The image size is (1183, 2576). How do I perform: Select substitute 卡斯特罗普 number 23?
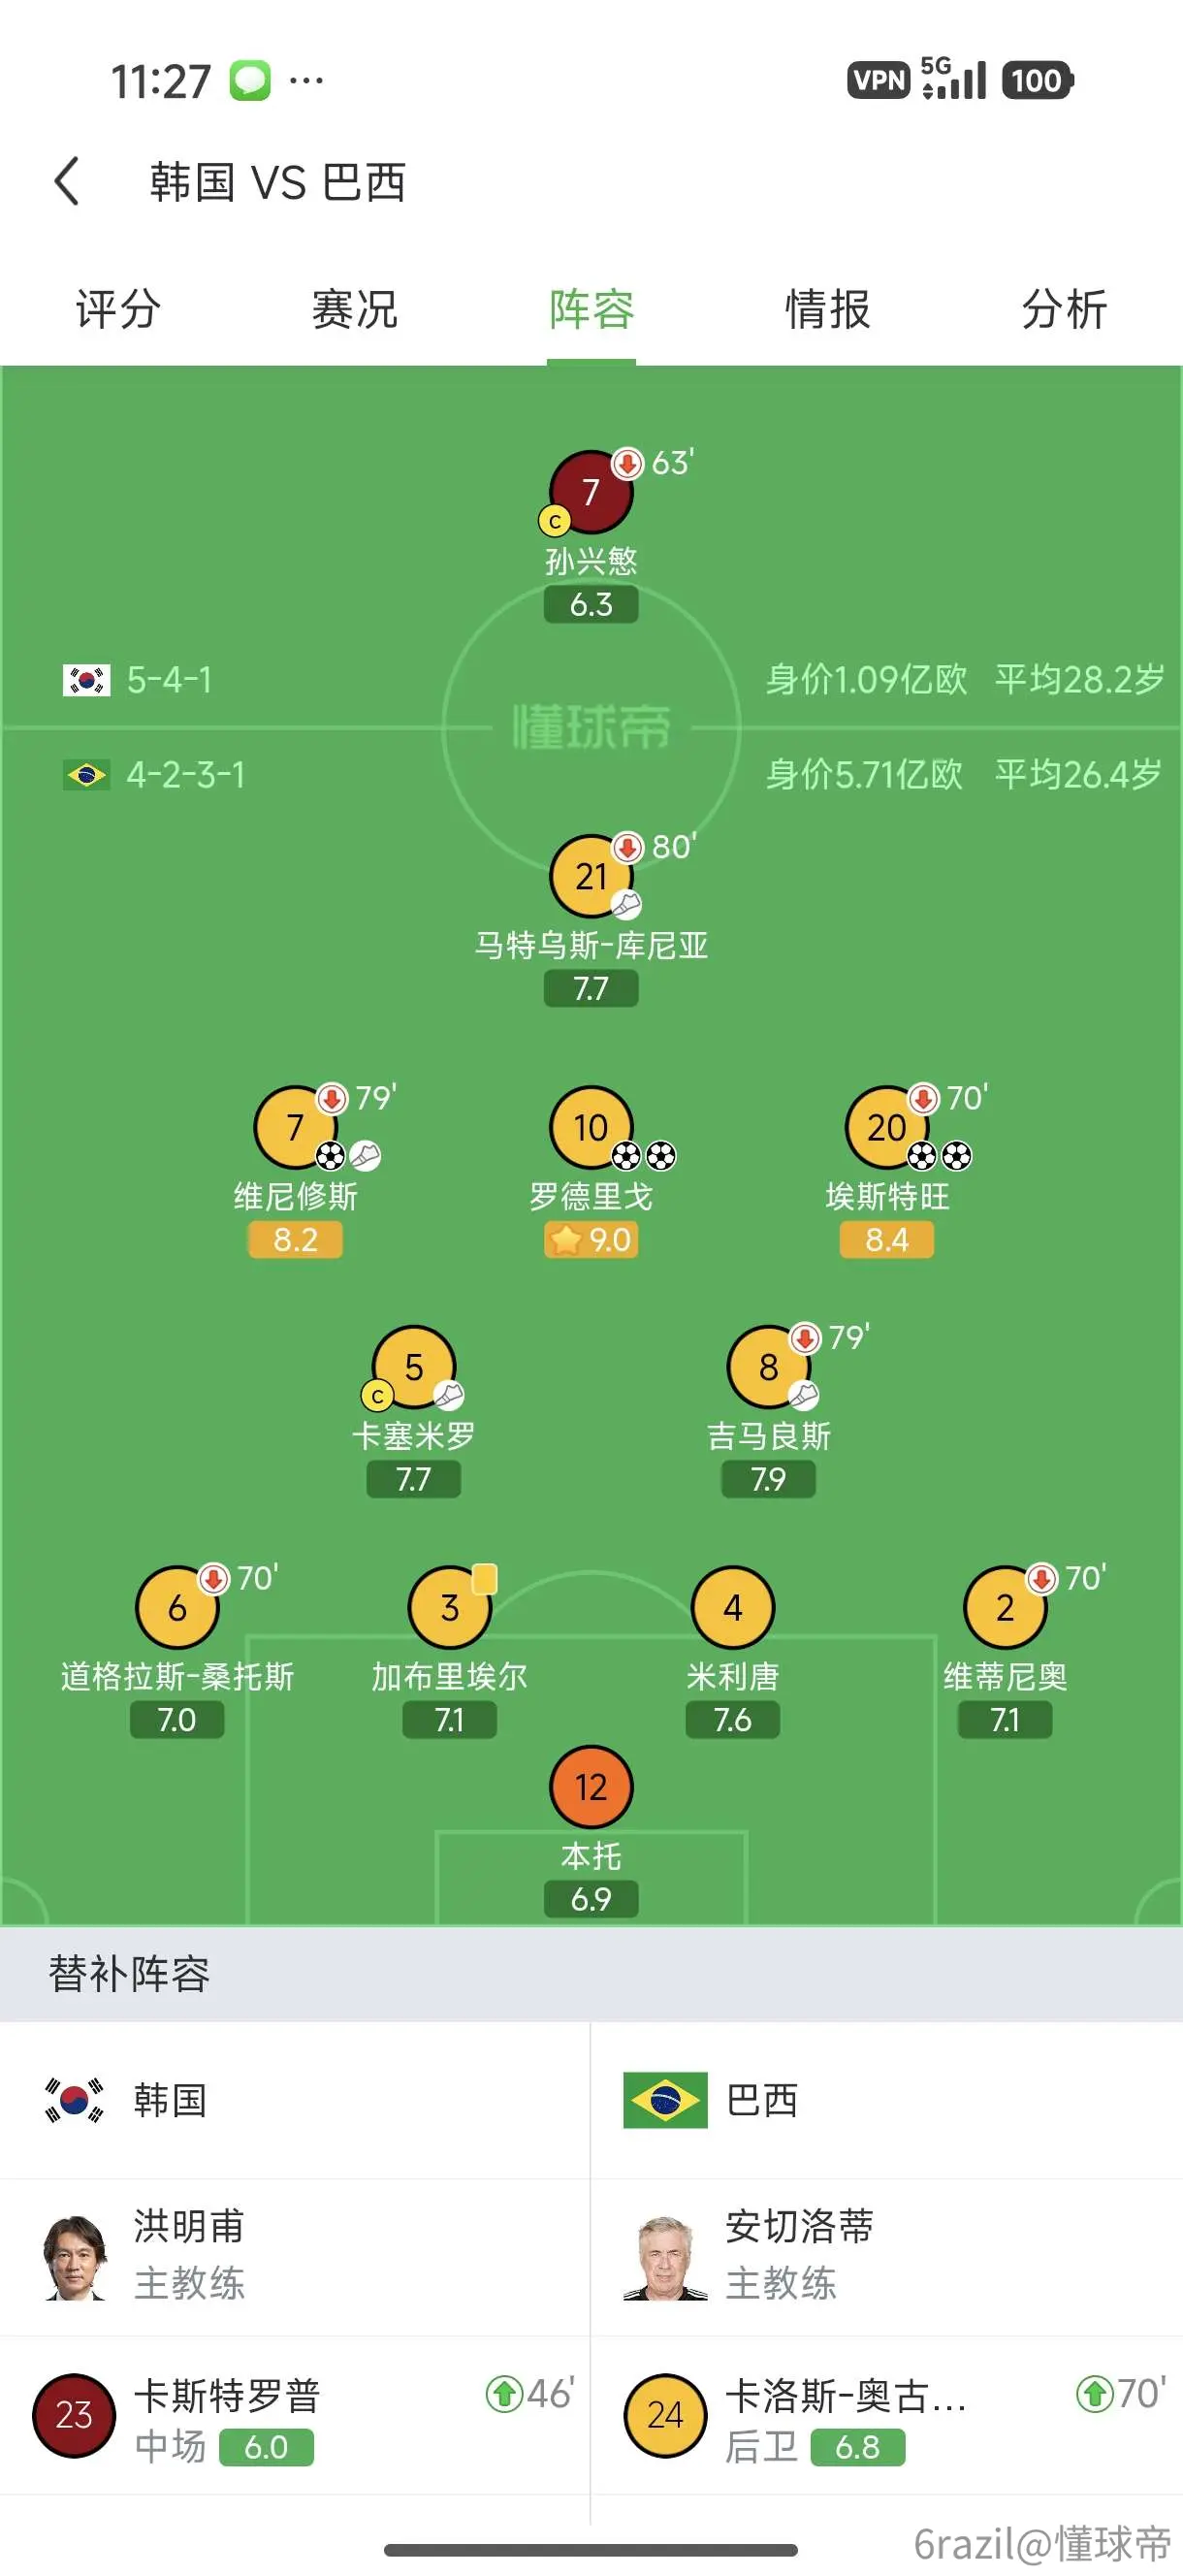point(295,2416)
